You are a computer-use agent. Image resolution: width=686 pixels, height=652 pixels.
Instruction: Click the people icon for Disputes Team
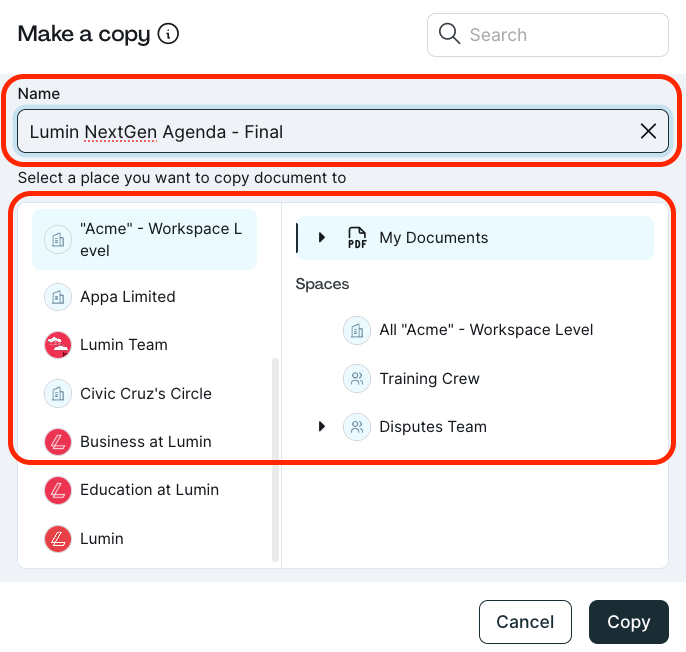coord(357,427)
